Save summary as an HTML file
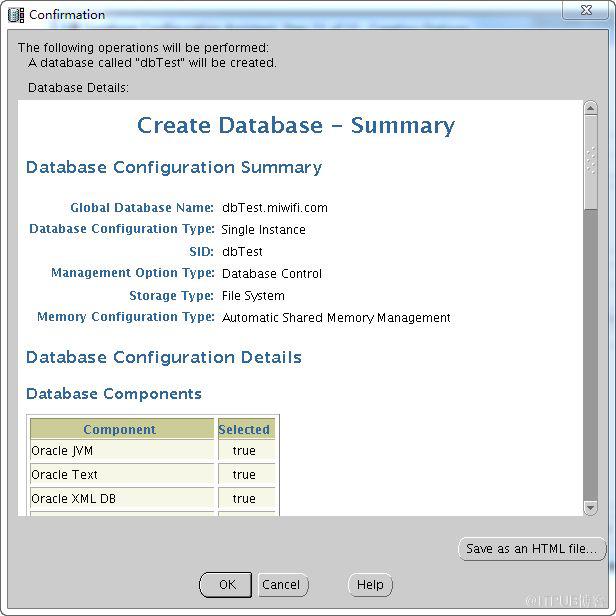 click(532, 549)
